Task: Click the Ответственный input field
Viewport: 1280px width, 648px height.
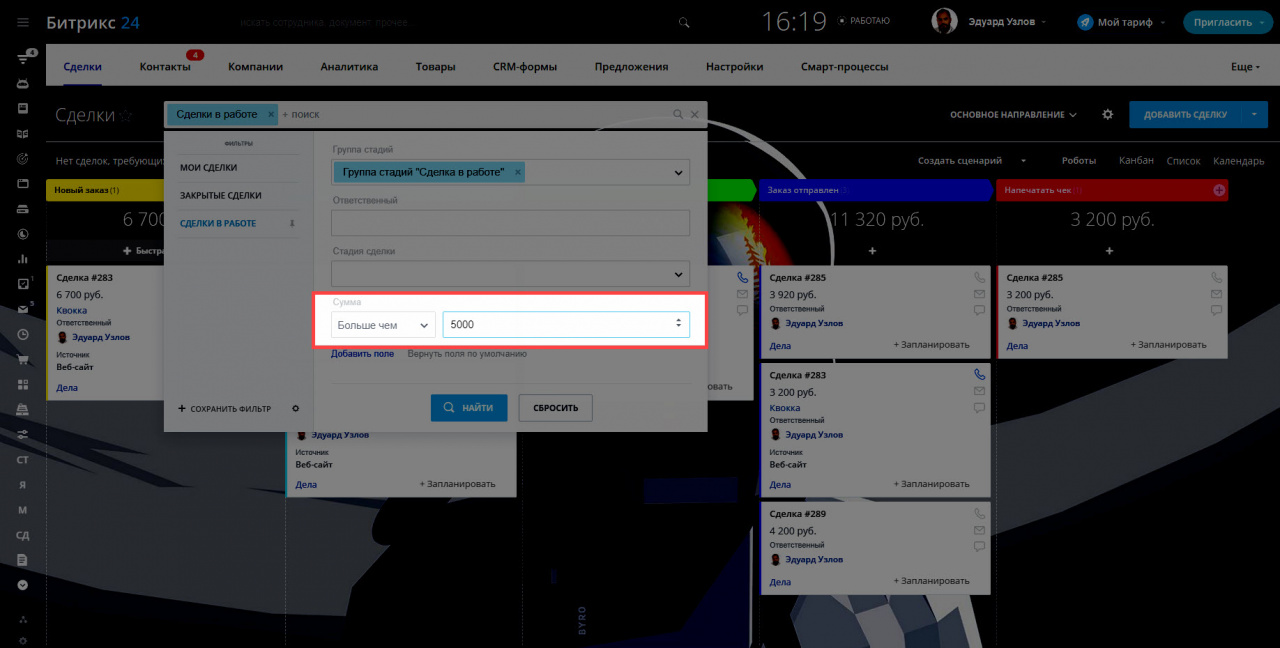Action: point(511,223)
